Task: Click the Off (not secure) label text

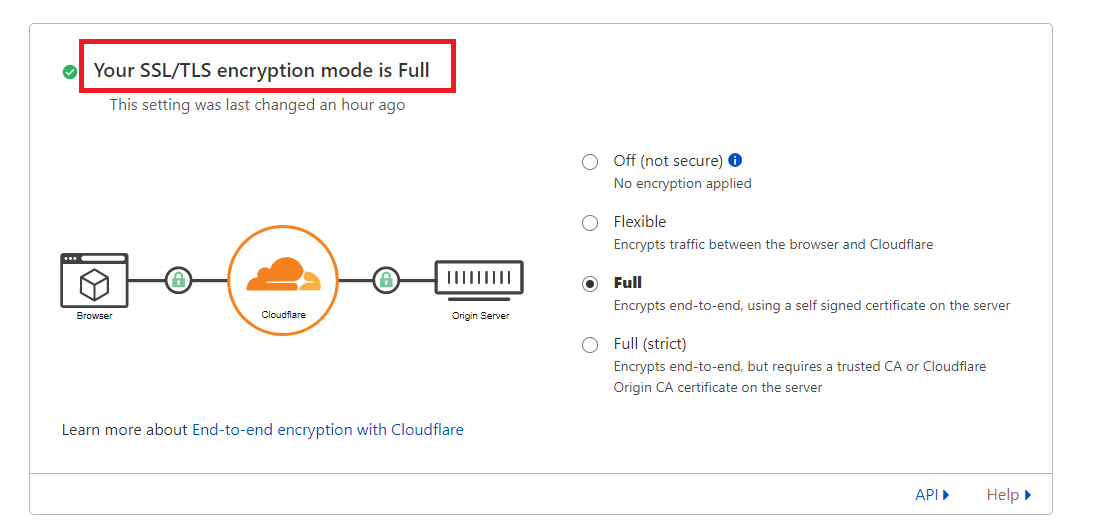Action: [668, 161]
